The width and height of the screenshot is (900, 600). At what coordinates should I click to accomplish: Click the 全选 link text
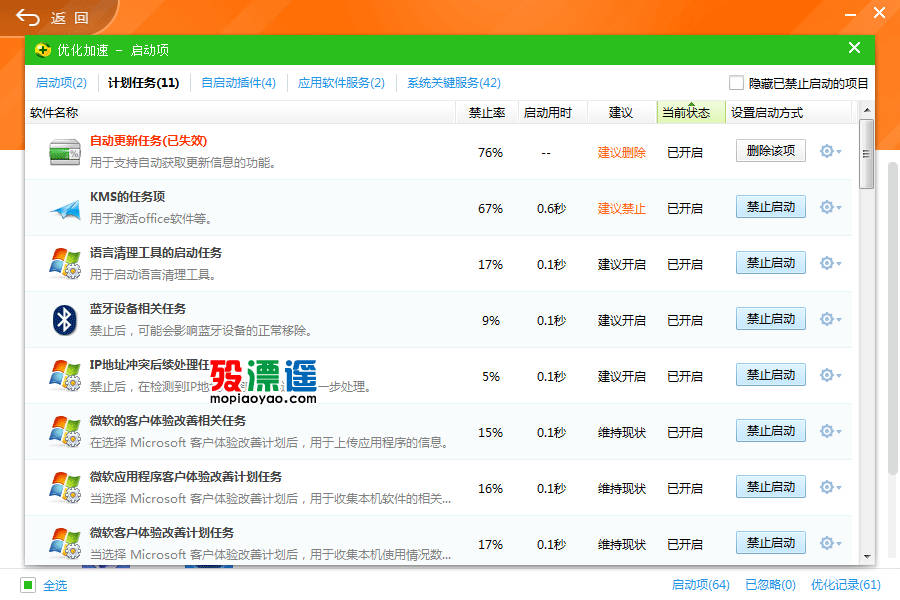(x=55, y=585)
